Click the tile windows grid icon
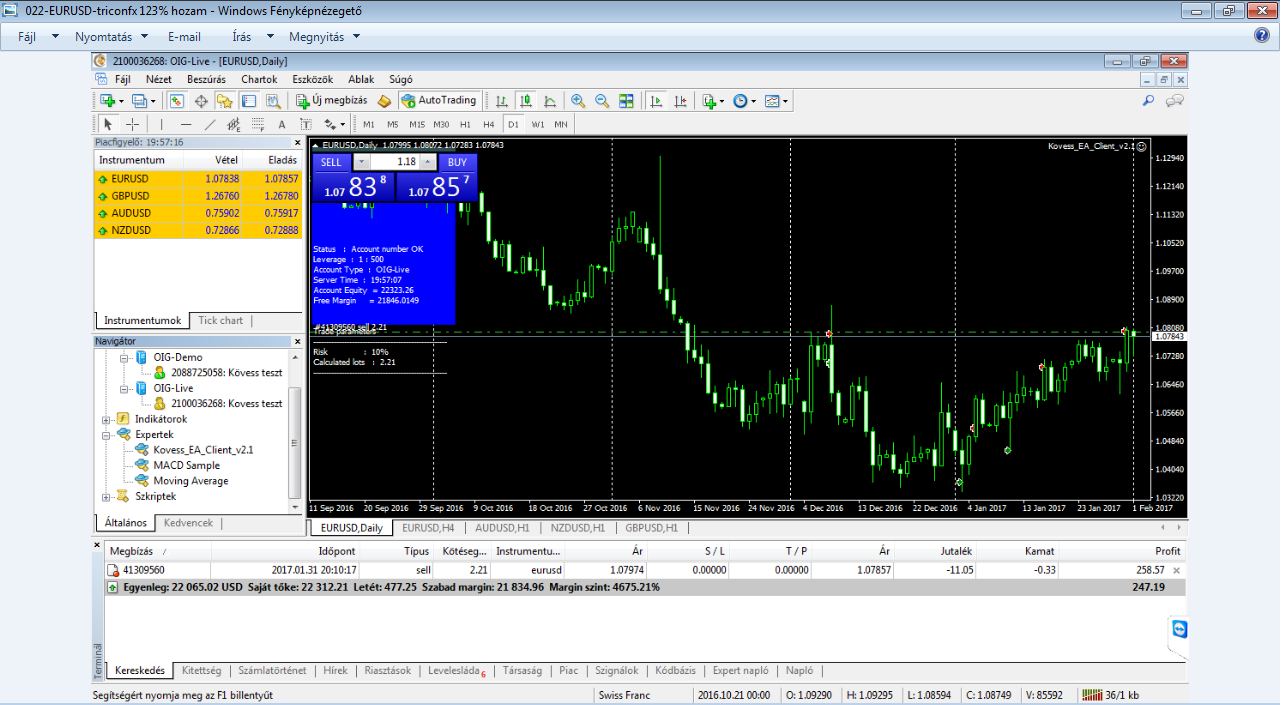Viewport: 1282px width, 705px height. pos(626,101)
